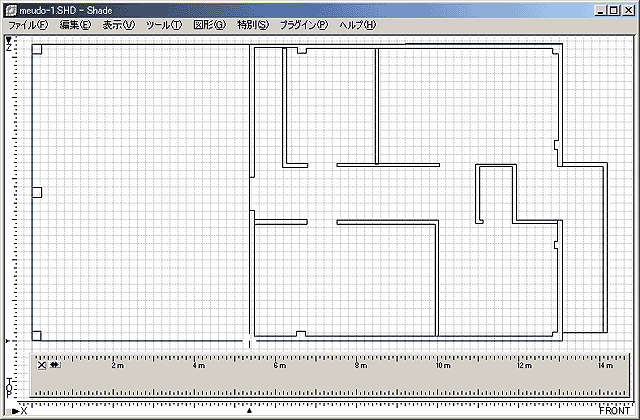
Task: Open the 特別(S) menu
Action: coord(253,25)
